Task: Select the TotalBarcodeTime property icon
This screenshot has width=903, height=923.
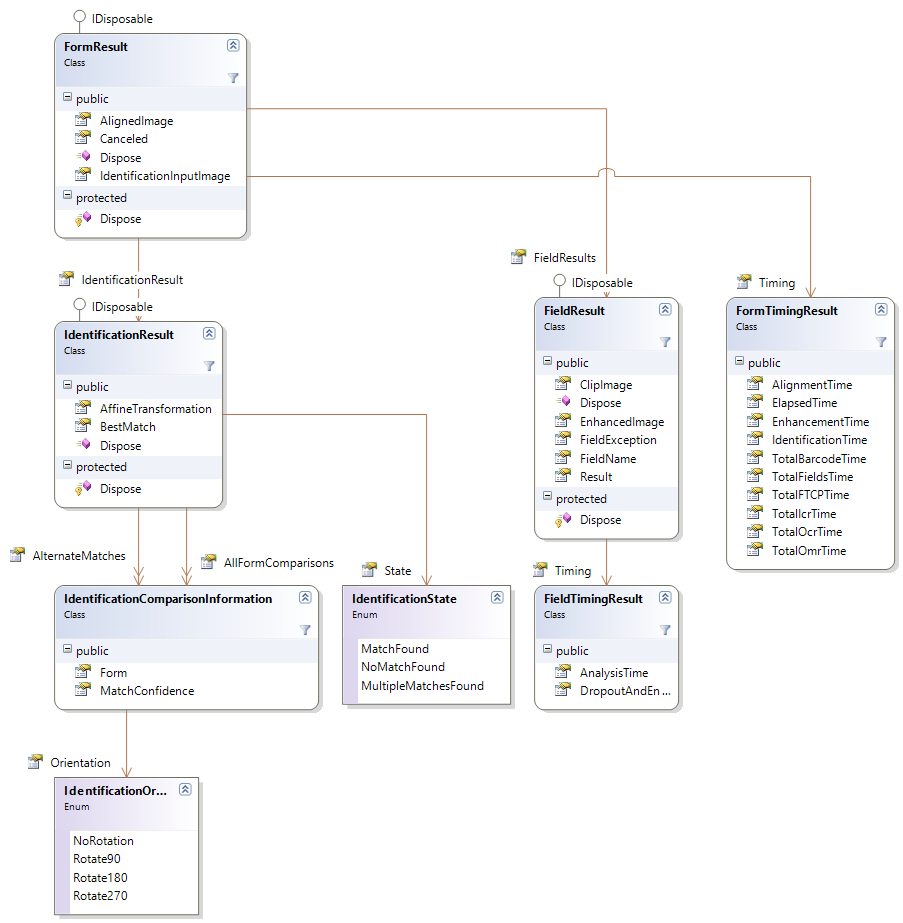Action: pos(755,458)
